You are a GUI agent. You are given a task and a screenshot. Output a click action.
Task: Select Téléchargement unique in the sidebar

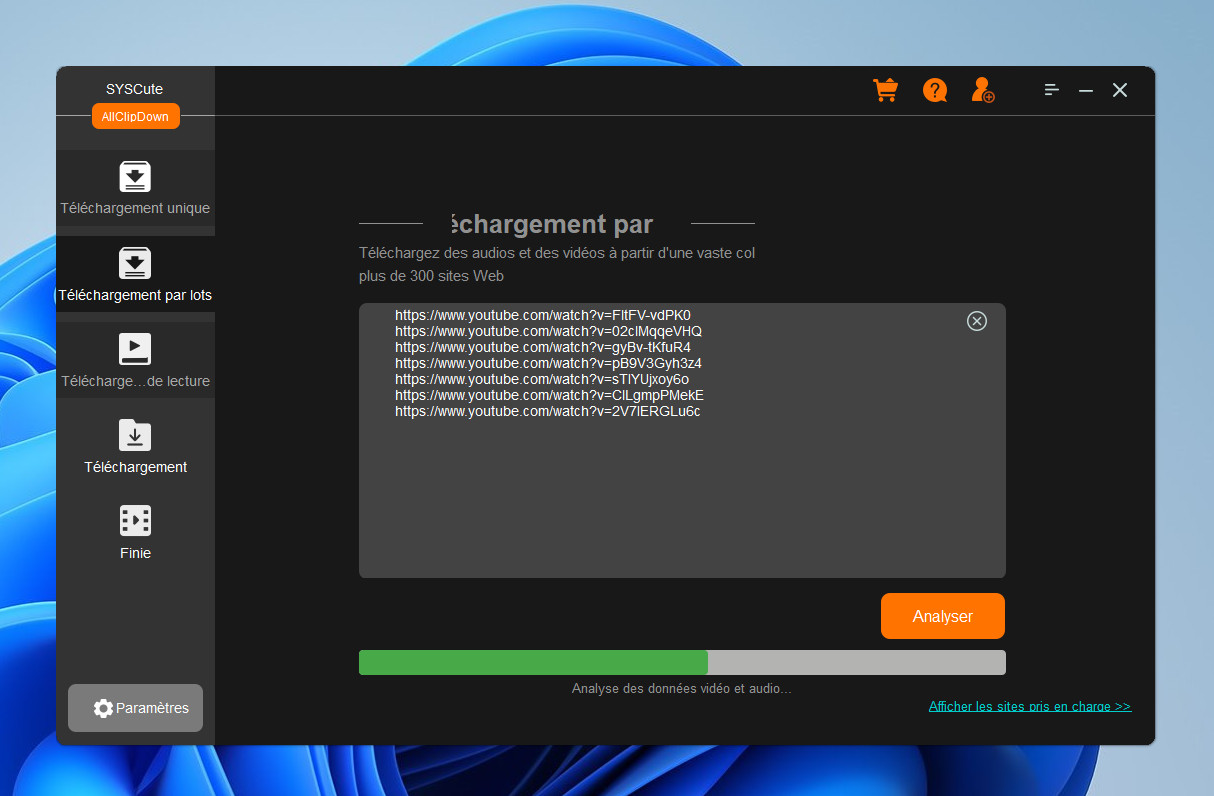(x=135, y=189)
